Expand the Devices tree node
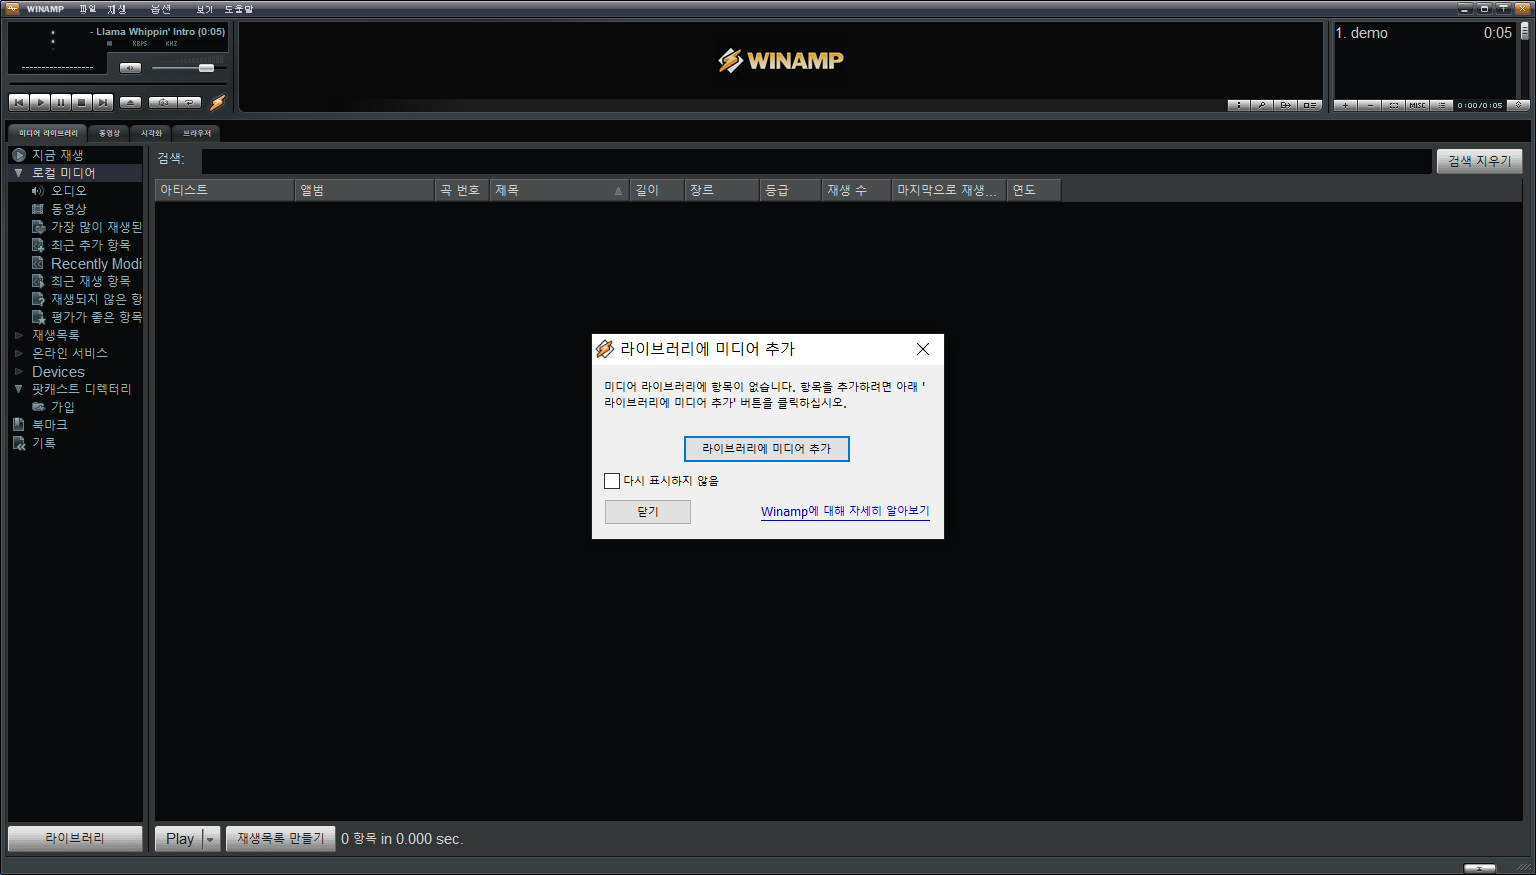This screenshot has height=875, width=1536. (x=18, y=371)
